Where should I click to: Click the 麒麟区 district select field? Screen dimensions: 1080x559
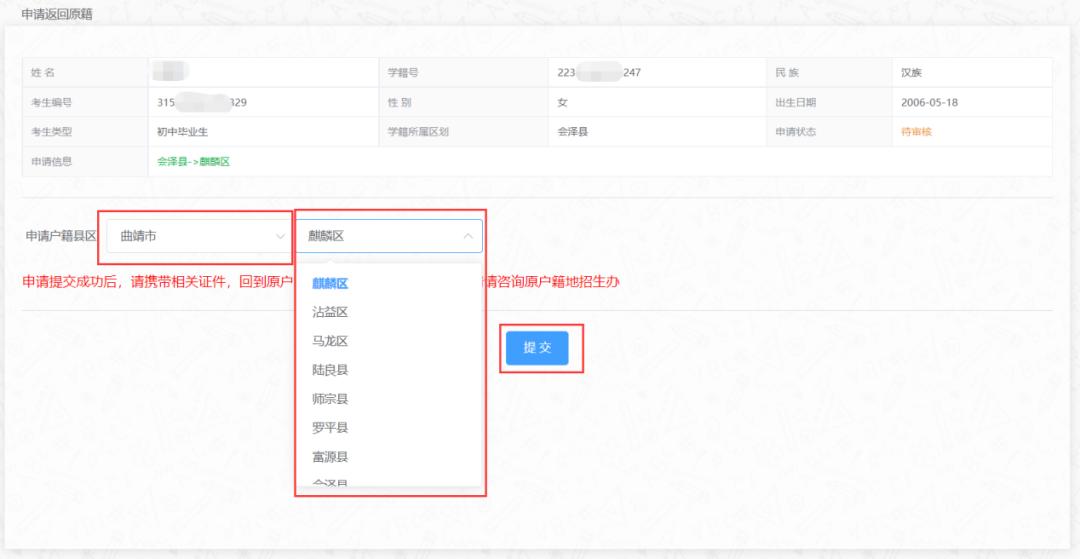click(380, 237)
